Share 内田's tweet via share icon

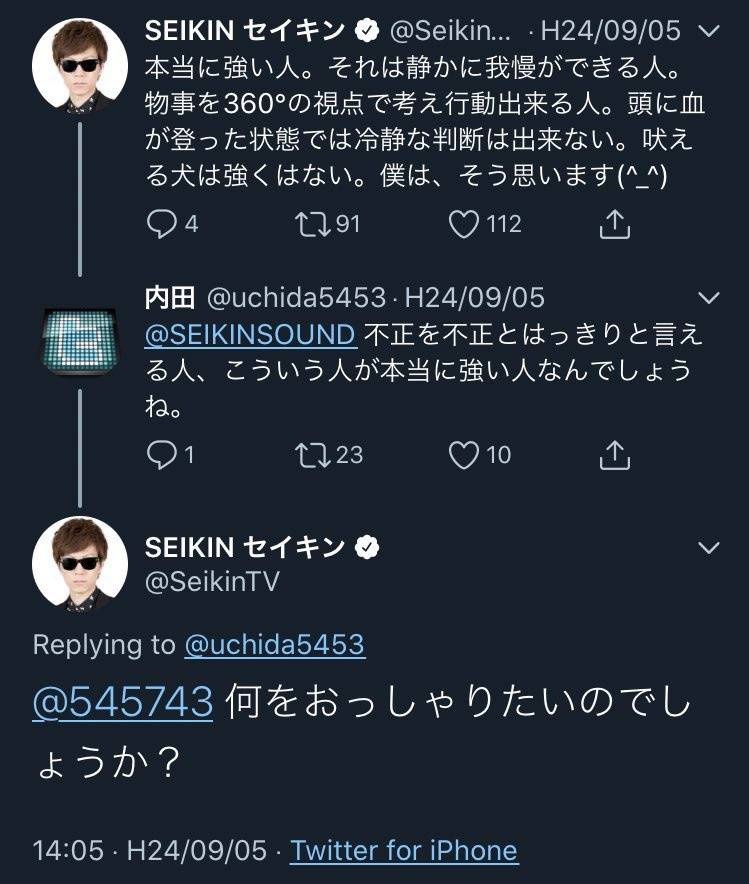click(x=614, y=456)
